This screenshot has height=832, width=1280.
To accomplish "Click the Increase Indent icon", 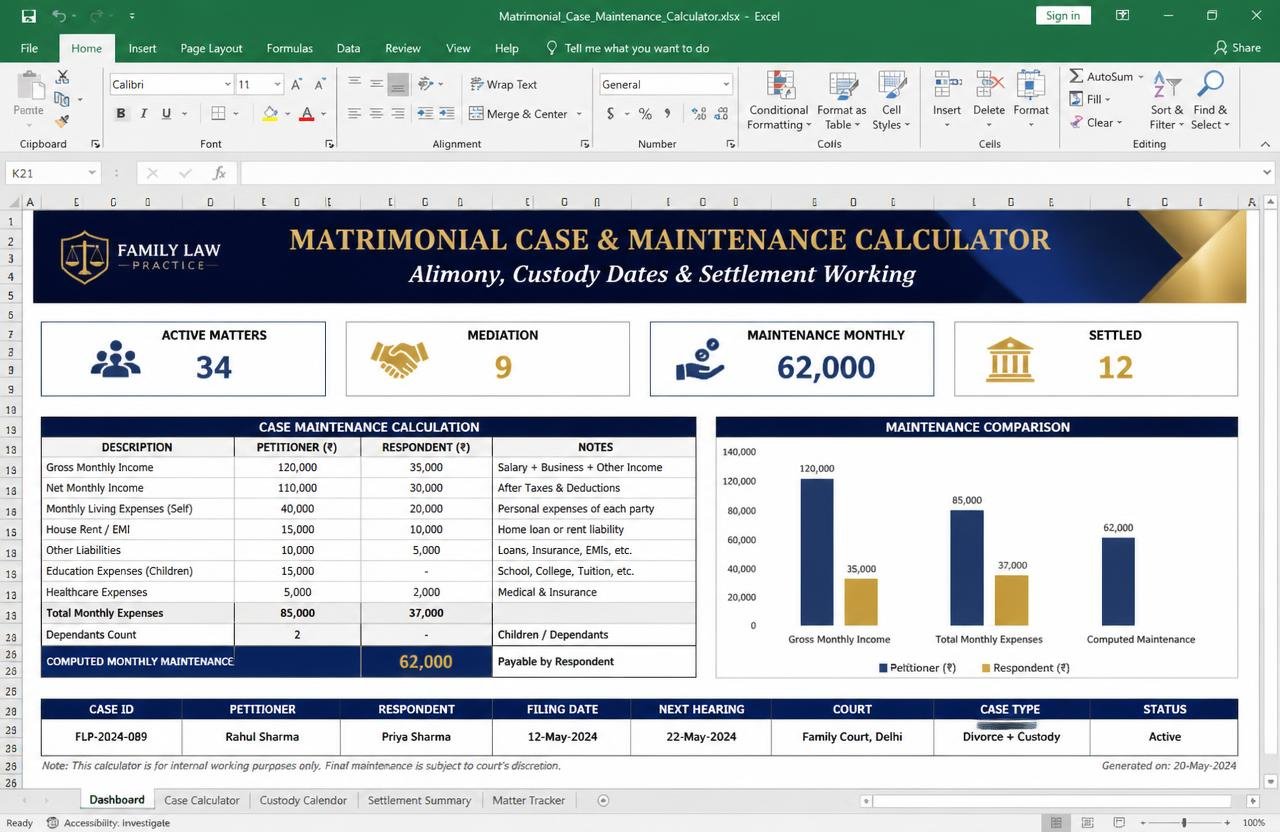I will [x=449, y=114].
